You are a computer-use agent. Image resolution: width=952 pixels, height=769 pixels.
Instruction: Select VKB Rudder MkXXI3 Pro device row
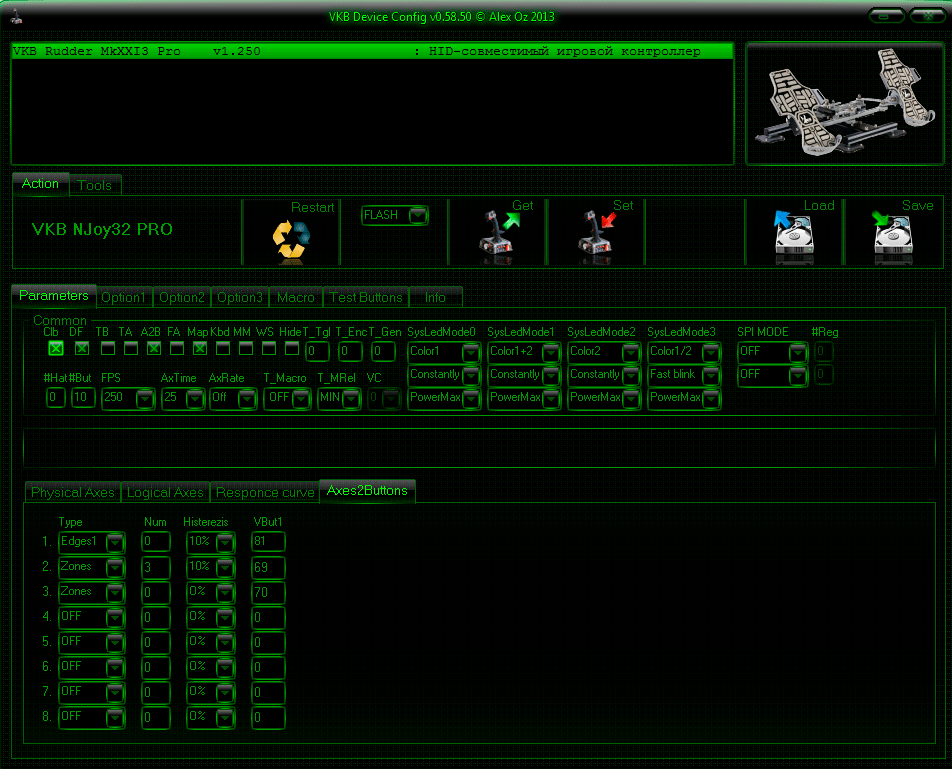pyautogui.click(x=372, y=52)
